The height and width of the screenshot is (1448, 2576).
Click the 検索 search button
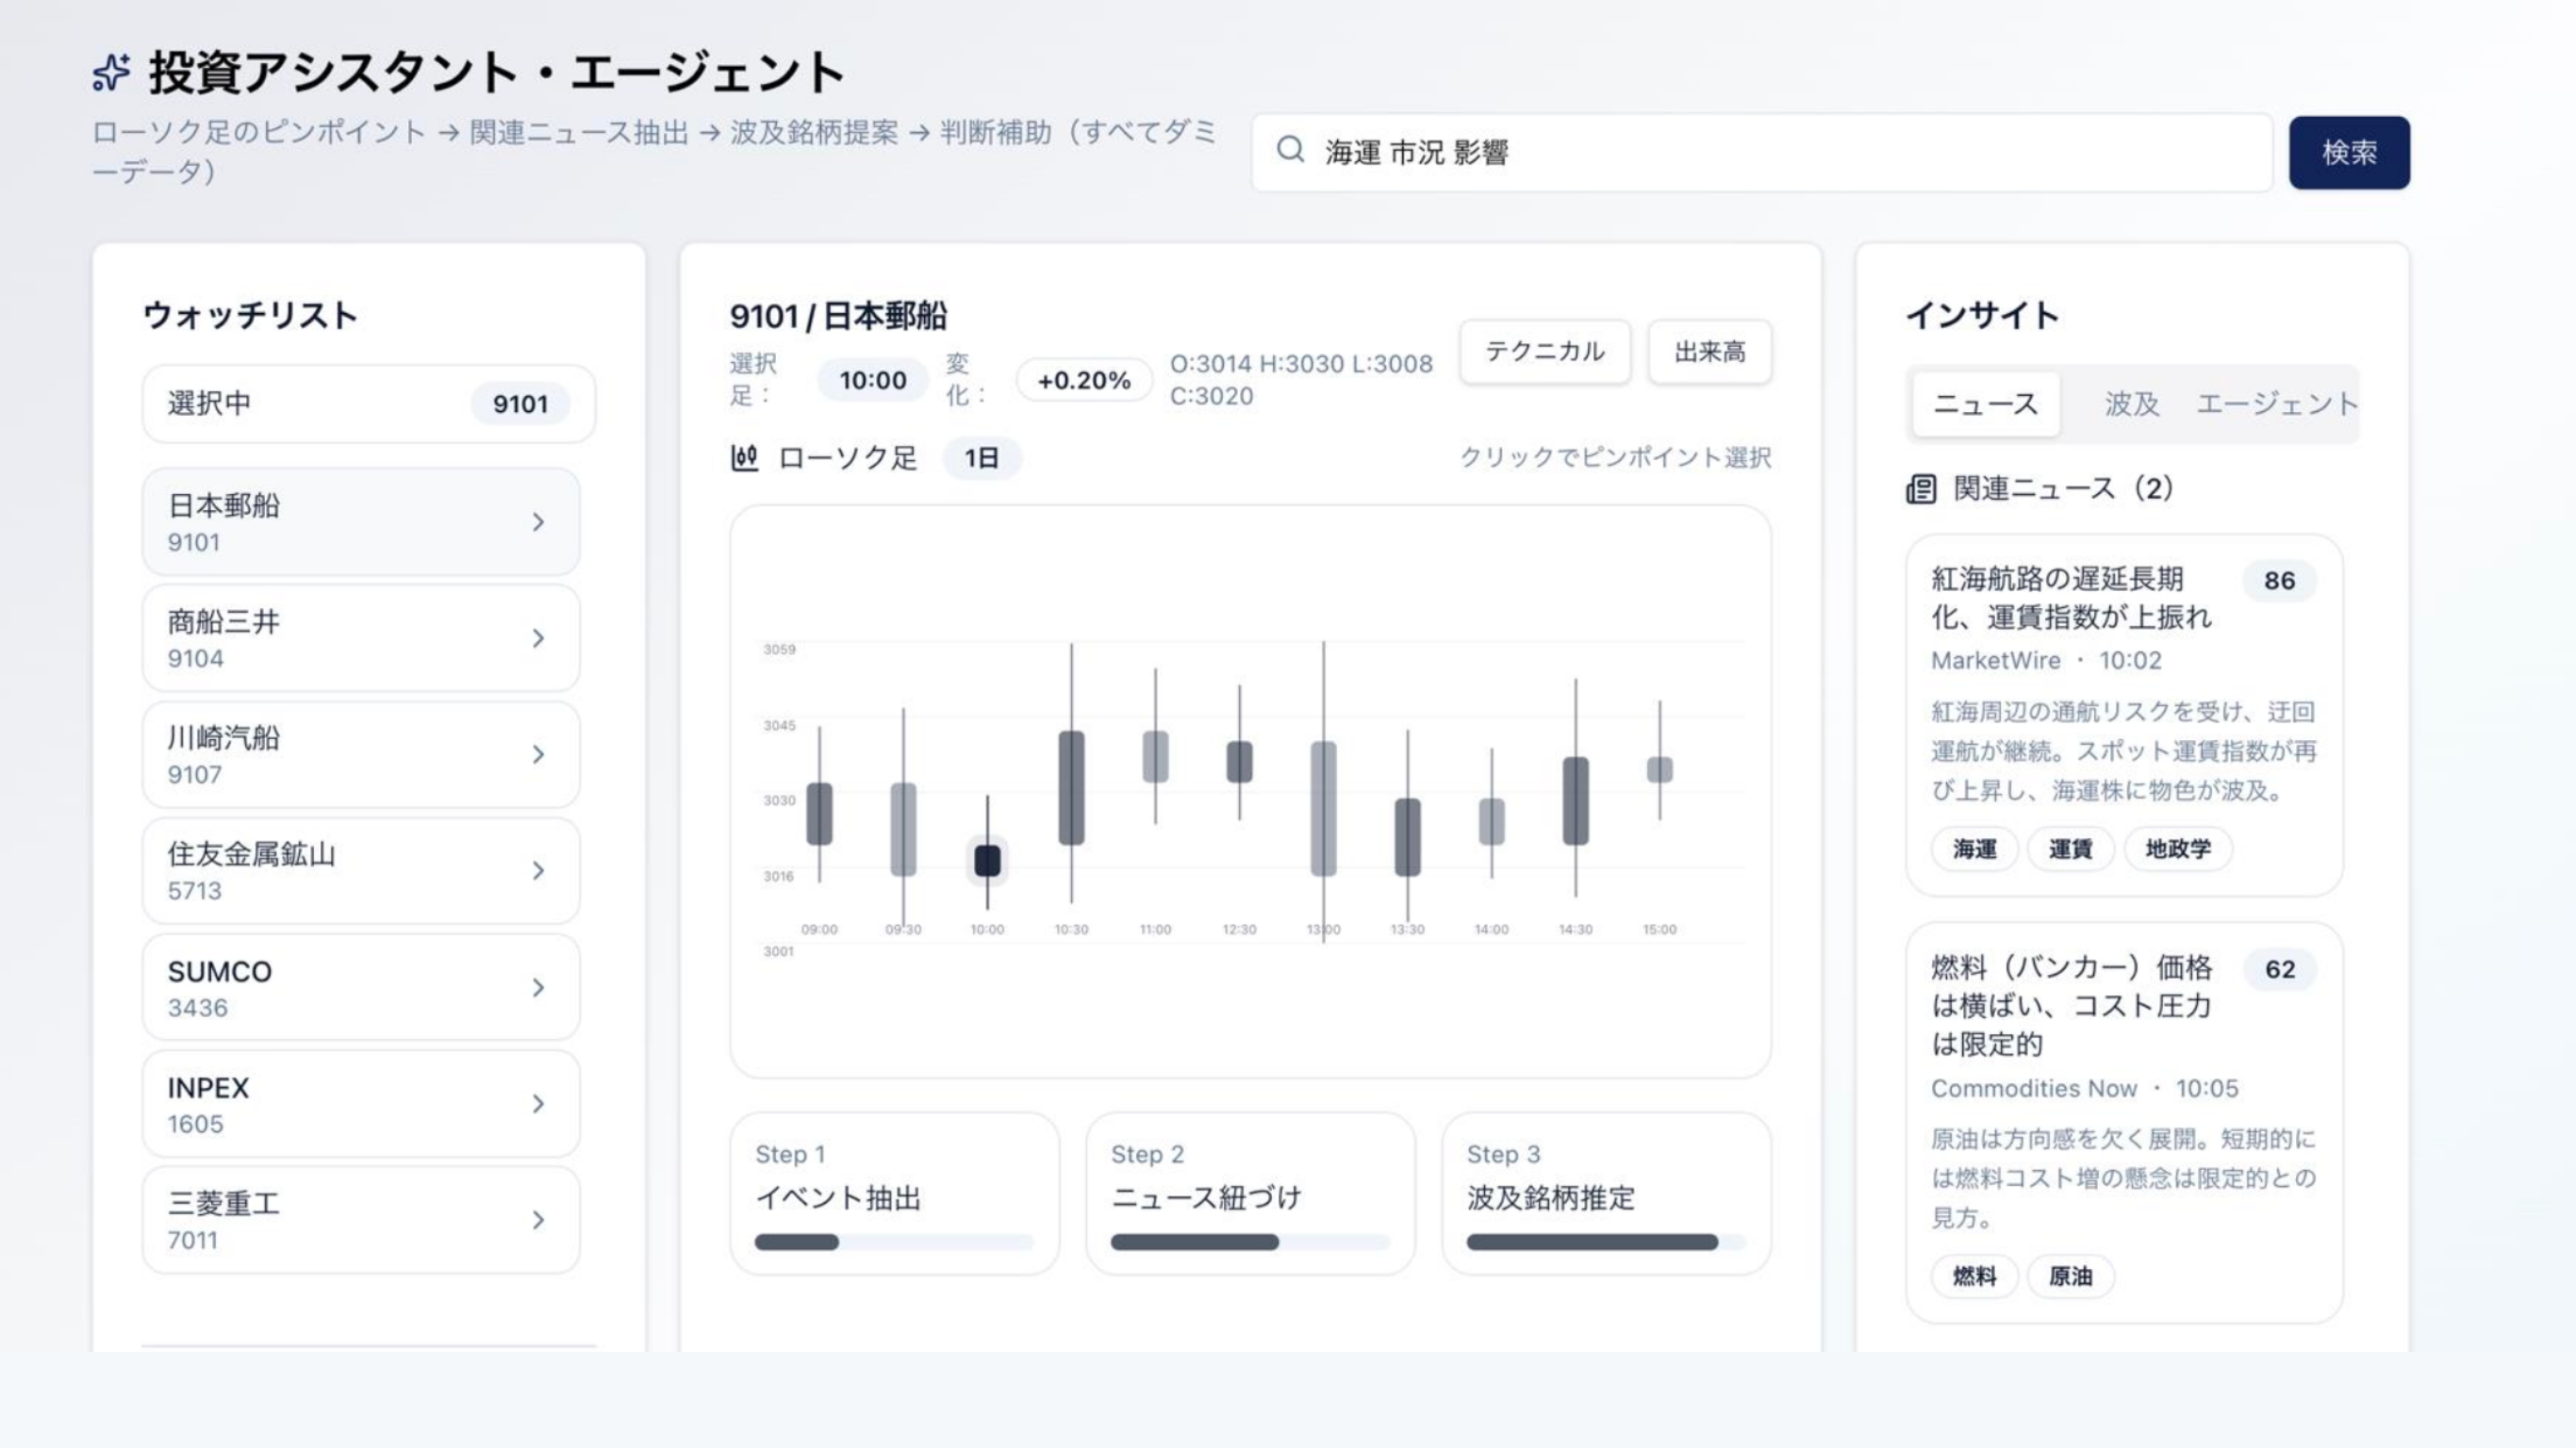point(2349,152)
